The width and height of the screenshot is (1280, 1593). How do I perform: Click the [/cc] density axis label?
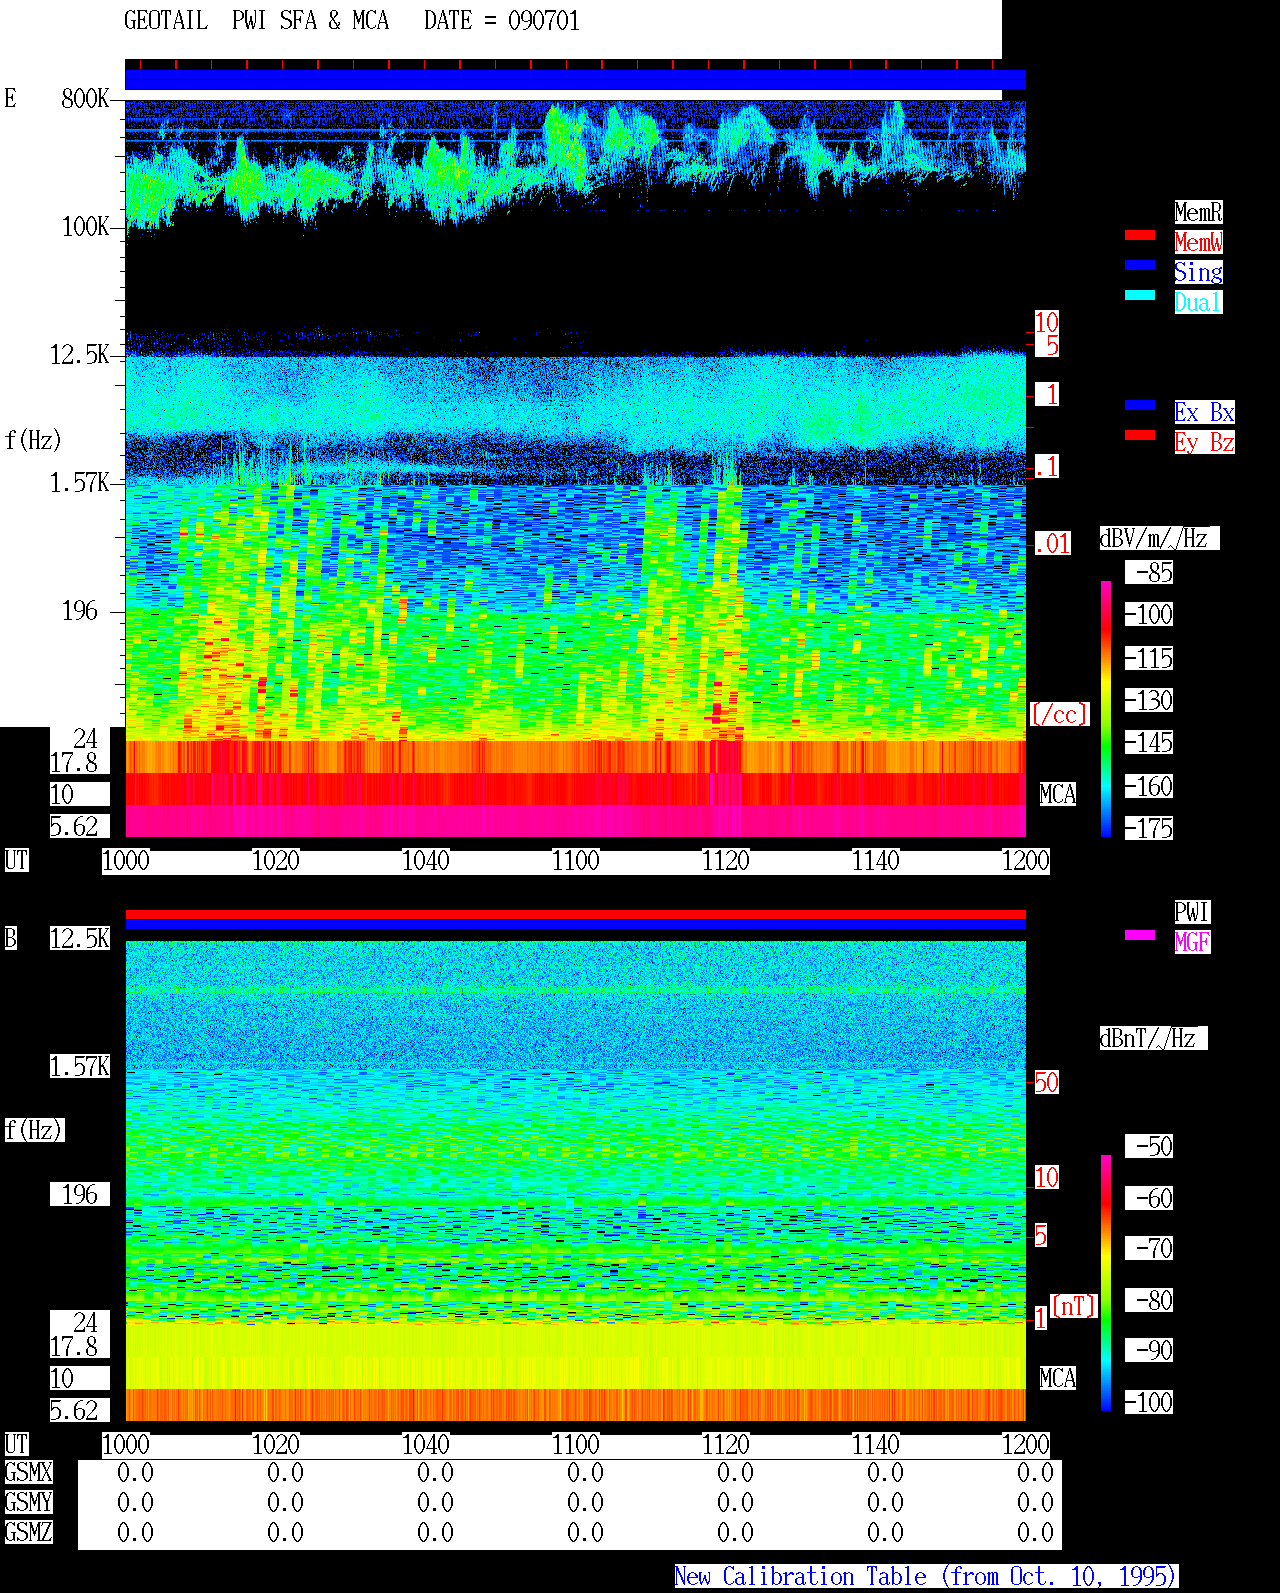pyautogui.click(x=1059, y=715)
